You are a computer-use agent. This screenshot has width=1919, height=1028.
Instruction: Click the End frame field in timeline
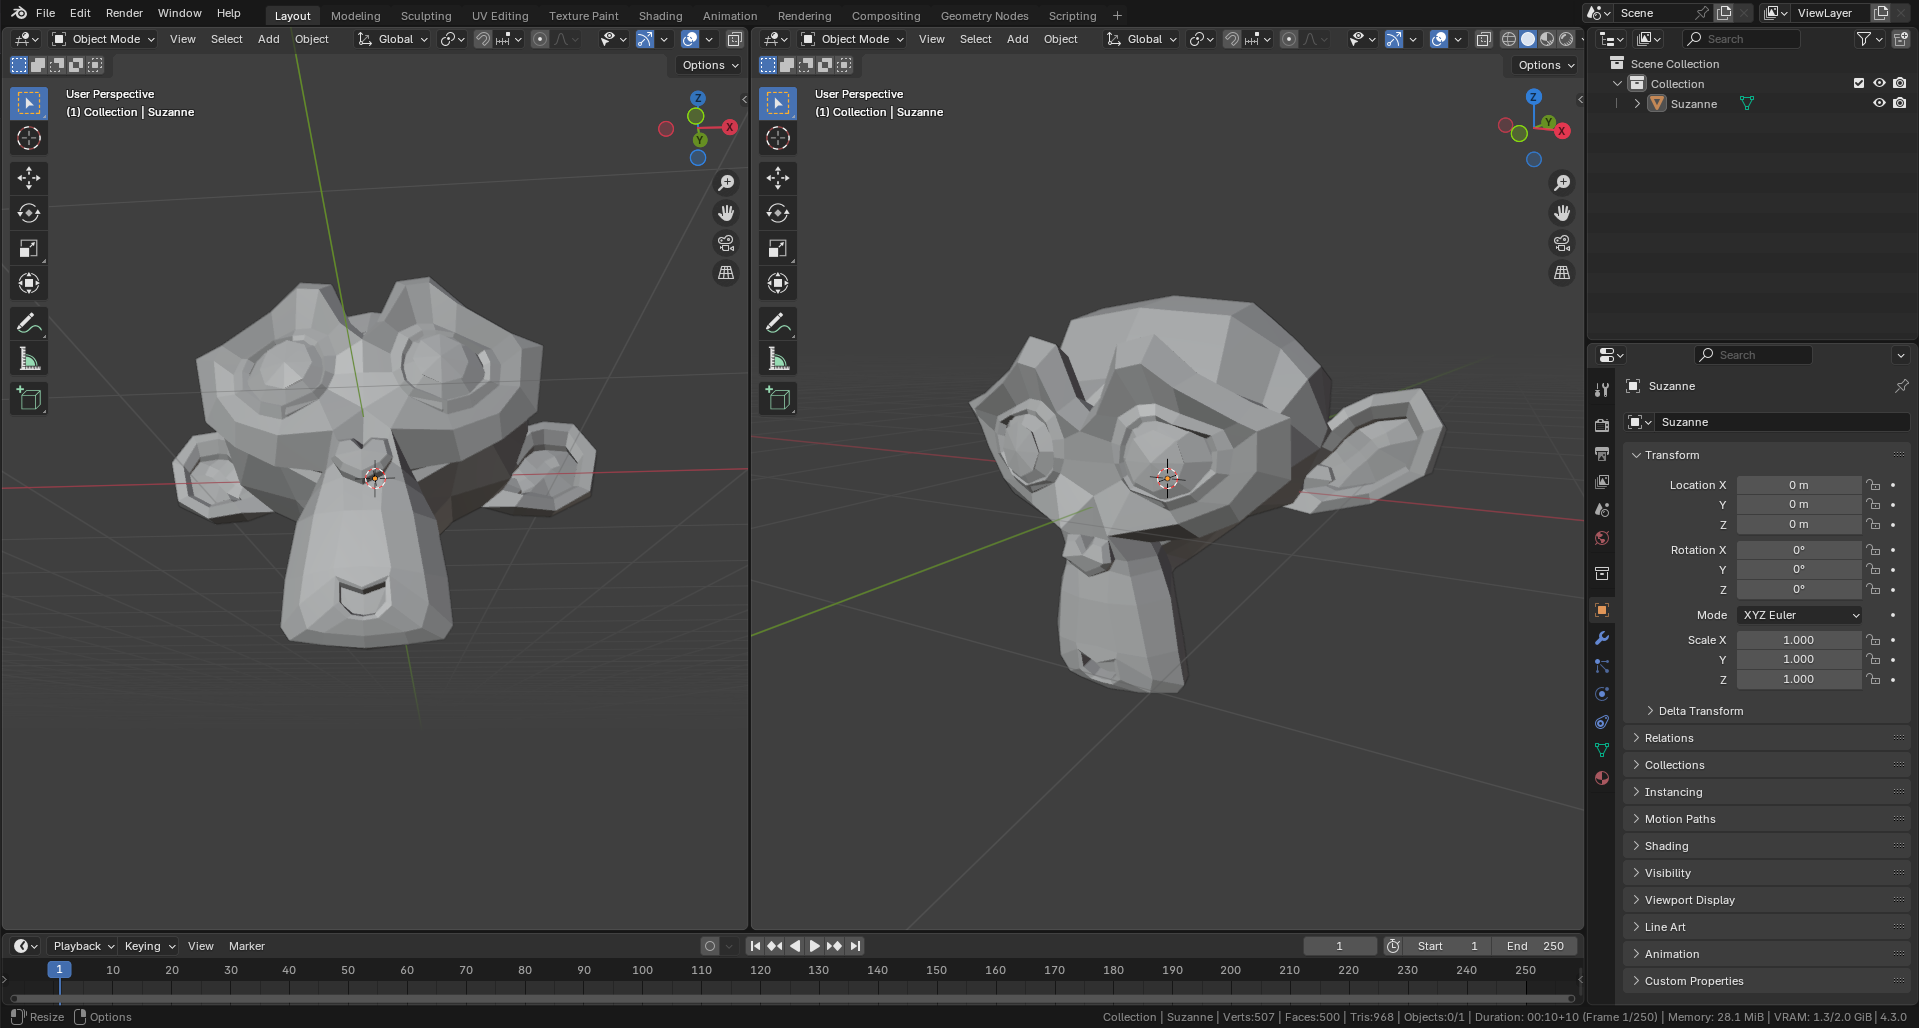click(1535, 946)
